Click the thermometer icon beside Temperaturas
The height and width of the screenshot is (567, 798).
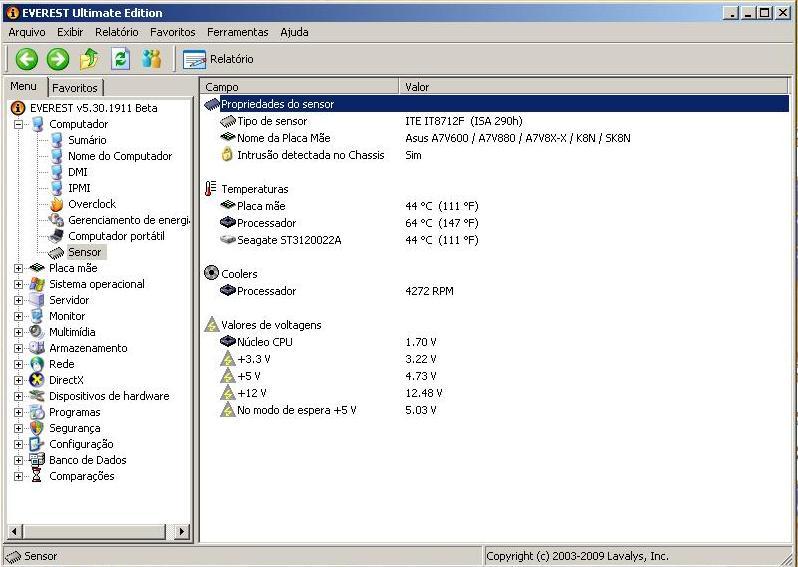coord(210,189)
